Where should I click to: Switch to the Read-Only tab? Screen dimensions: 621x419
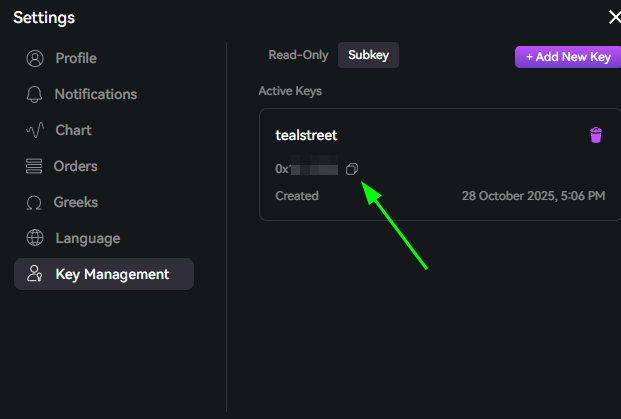297,56
